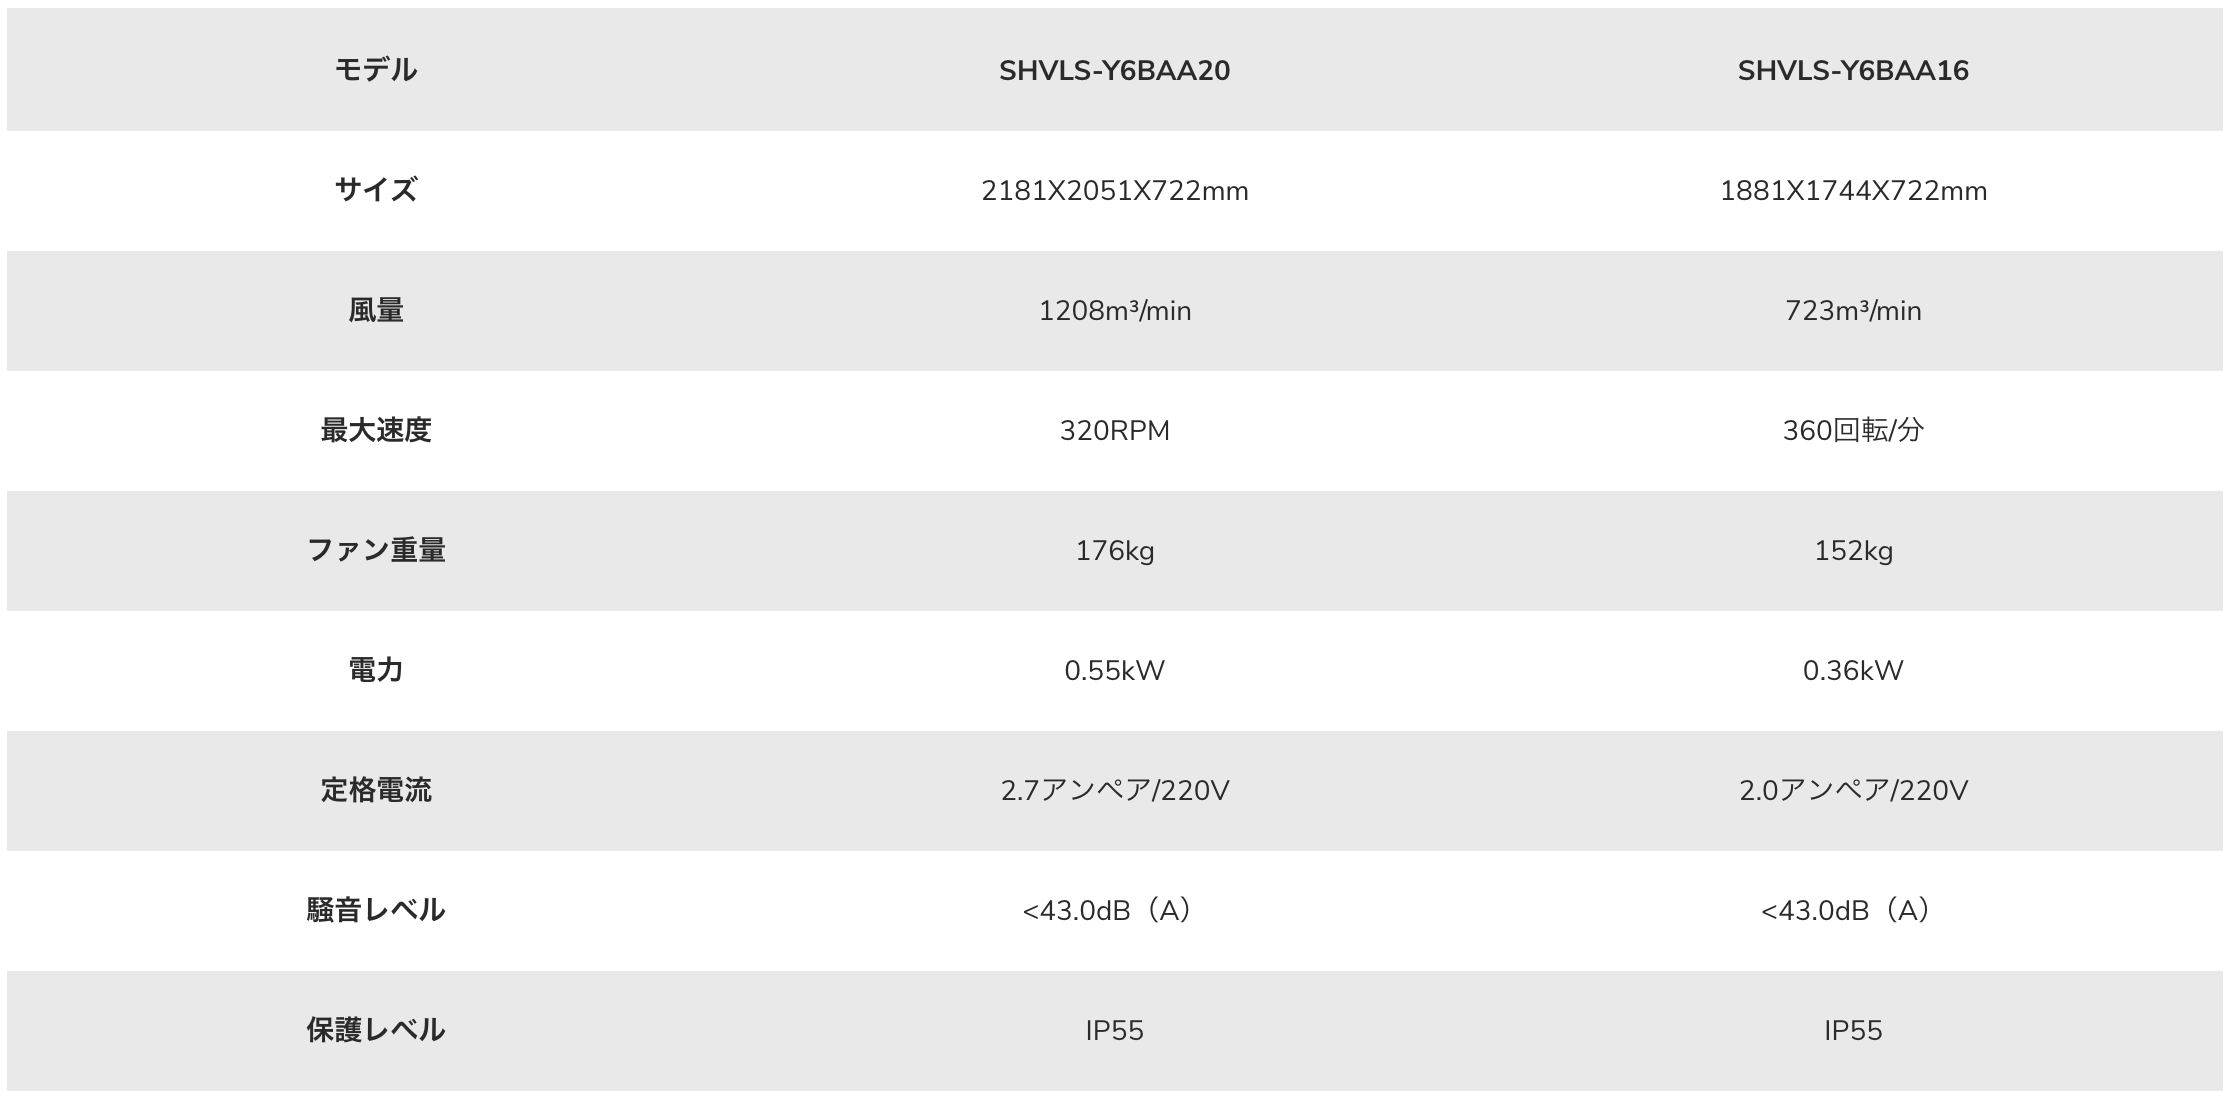Select the SHVLS-Y6BAA20 model heading
Image resolution: width=2238 pixels, height=1104 pixels.
[1114, 71]
